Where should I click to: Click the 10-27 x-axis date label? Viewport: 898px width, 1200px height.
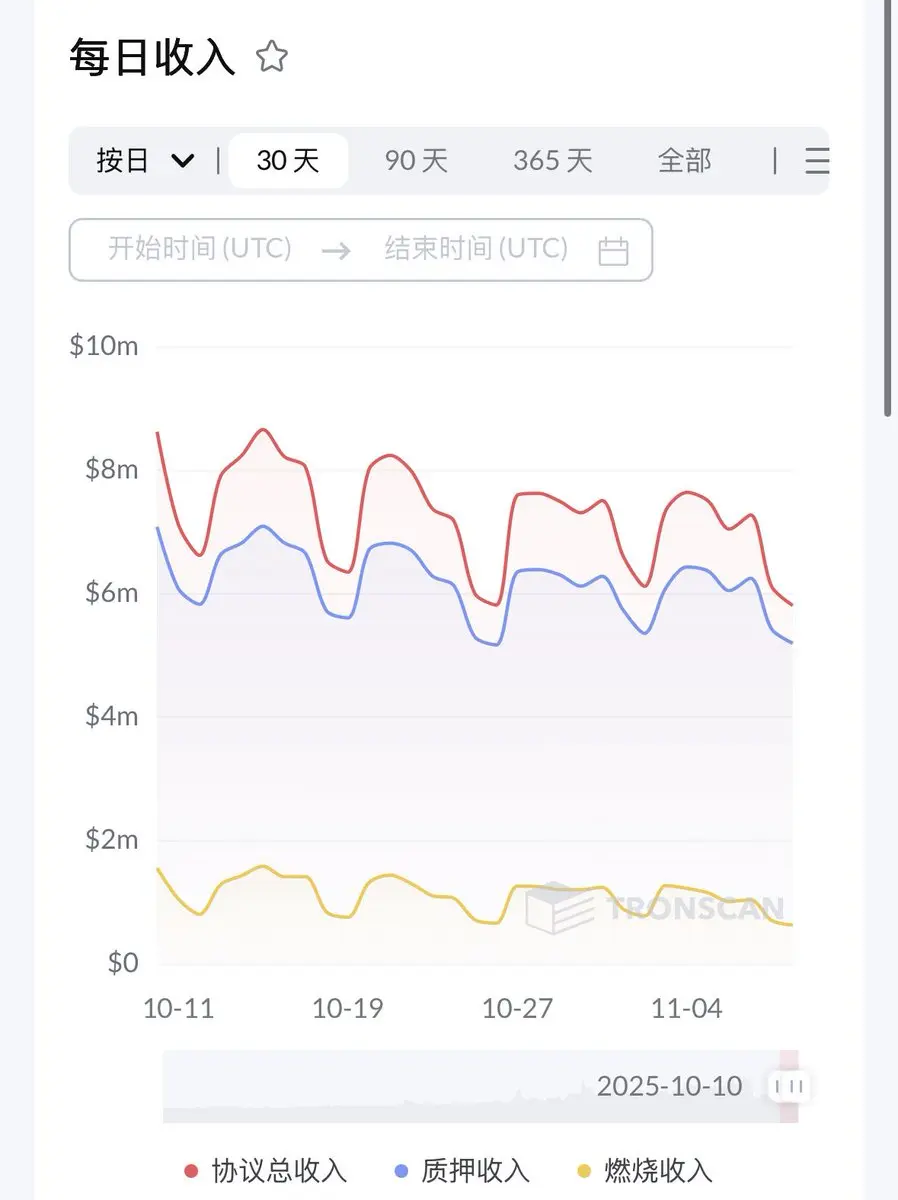[x=517, y=1008]
